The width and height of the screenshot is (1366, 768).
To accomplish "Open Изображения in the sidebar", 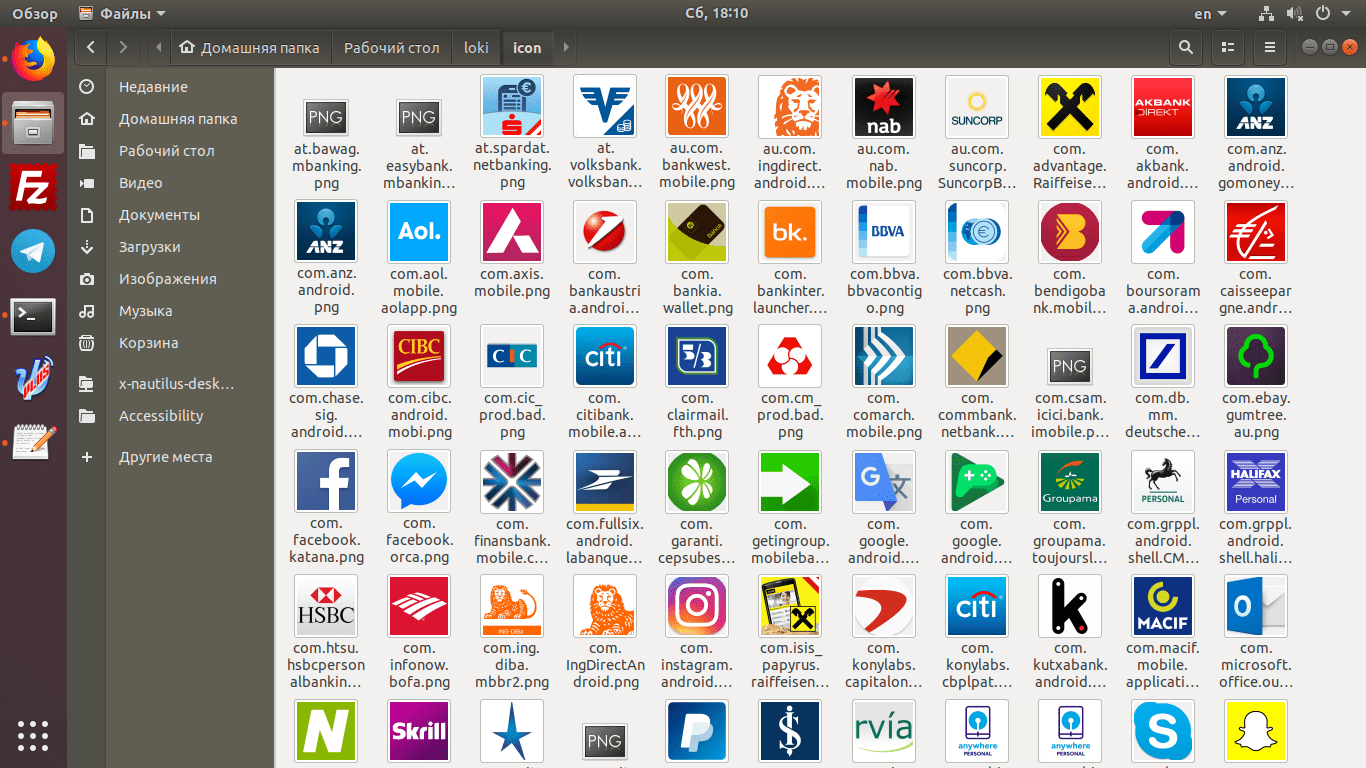I will click(x=170, y=279).
